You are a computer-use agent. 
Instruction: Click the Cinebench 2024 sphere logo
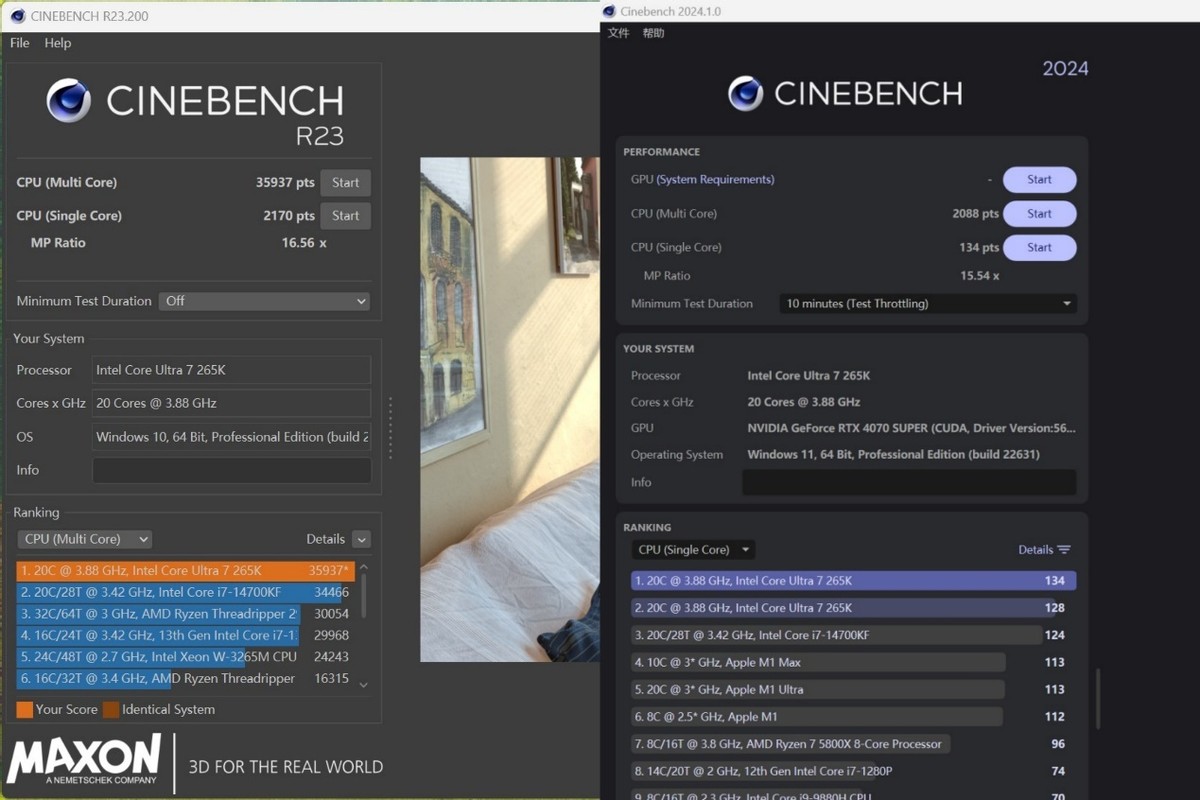745,93
